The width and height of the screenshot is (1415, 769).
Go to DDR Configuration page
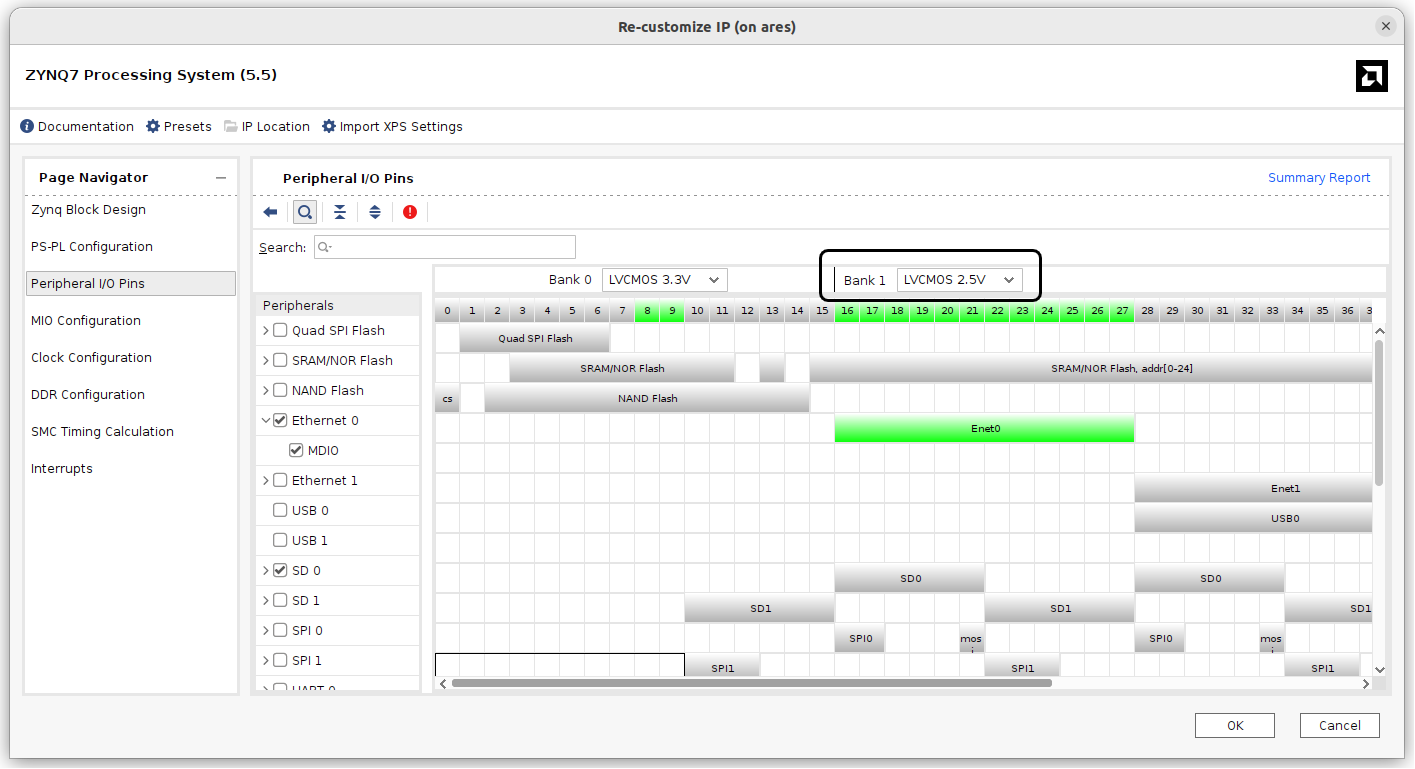click(x=88, y=395)
